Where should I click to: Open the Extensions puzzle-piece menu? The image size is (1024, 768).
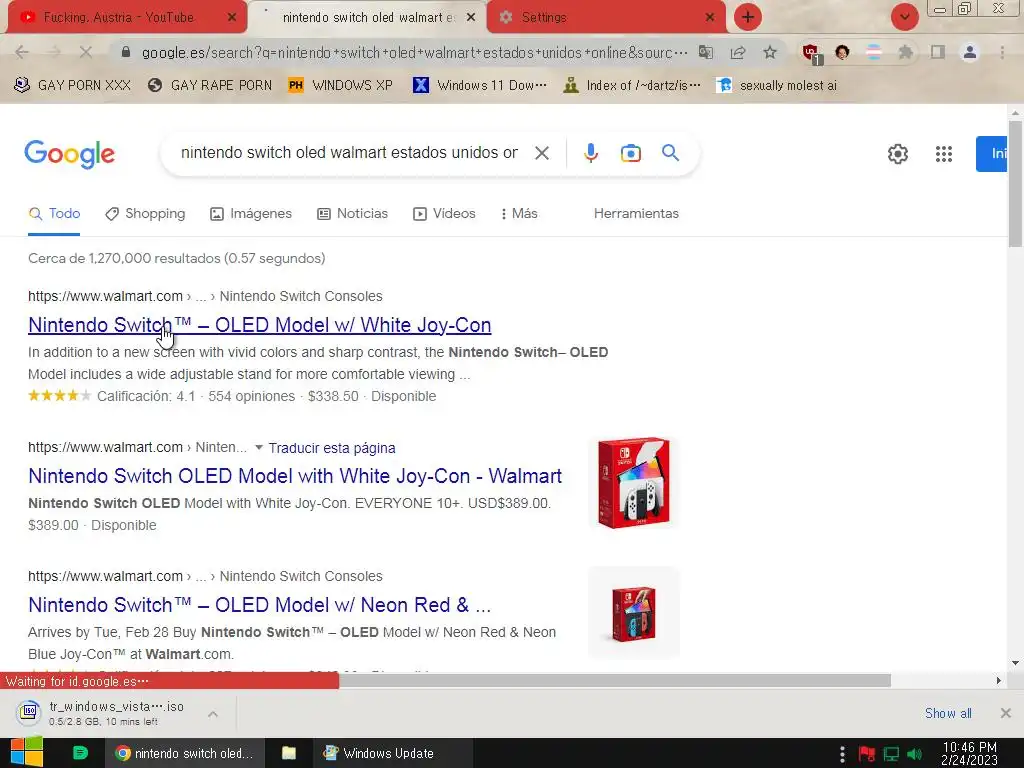(x=905, y=52)
